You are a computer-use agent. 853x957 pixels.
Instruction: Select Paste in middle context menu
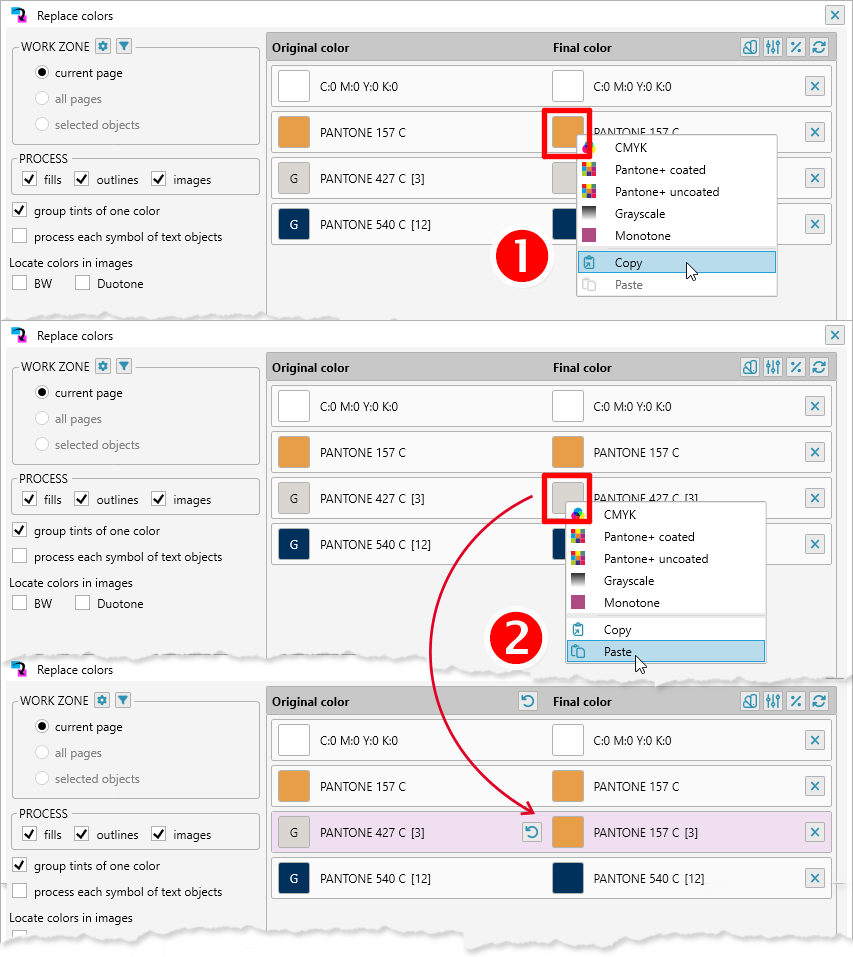pos(666,651)
